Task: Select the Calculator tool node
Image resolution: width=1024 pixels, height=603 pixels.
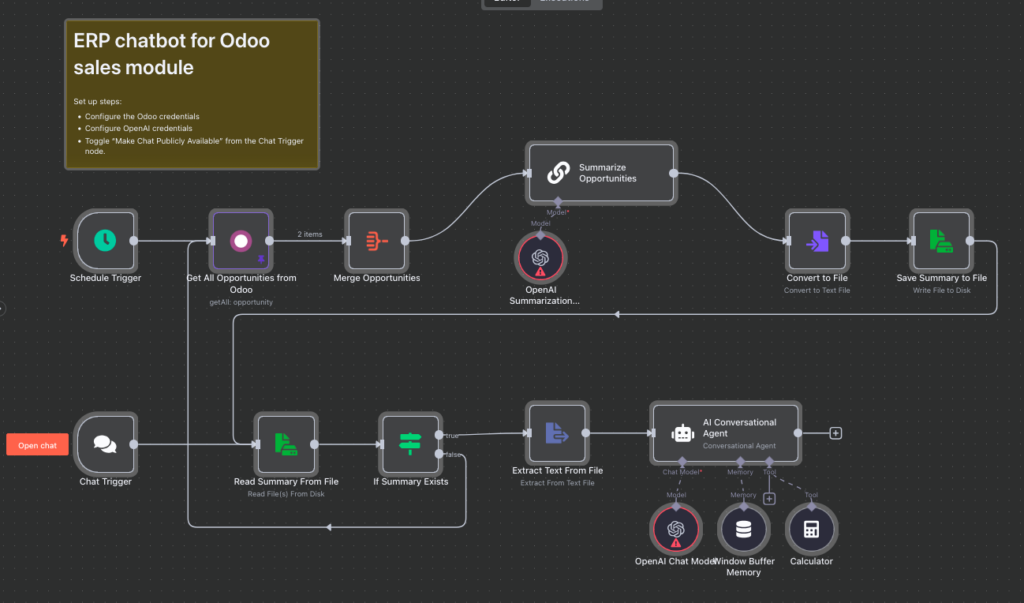Action: point(811,529)
